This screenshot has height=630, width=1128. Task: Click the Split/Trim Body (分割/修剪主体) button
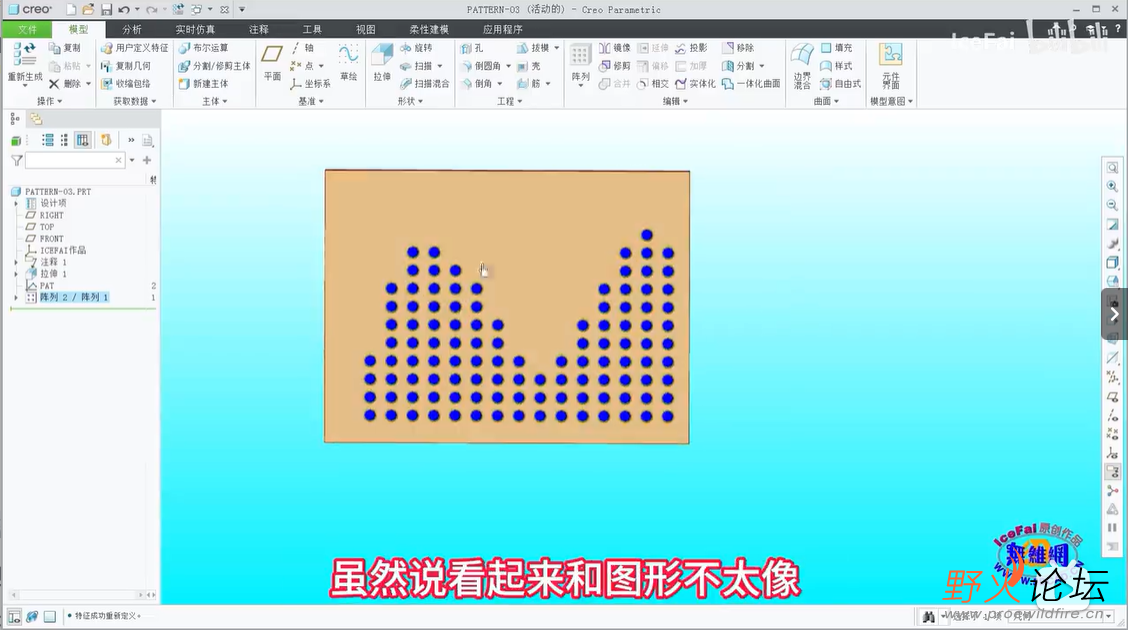click(x=214, y=65)
